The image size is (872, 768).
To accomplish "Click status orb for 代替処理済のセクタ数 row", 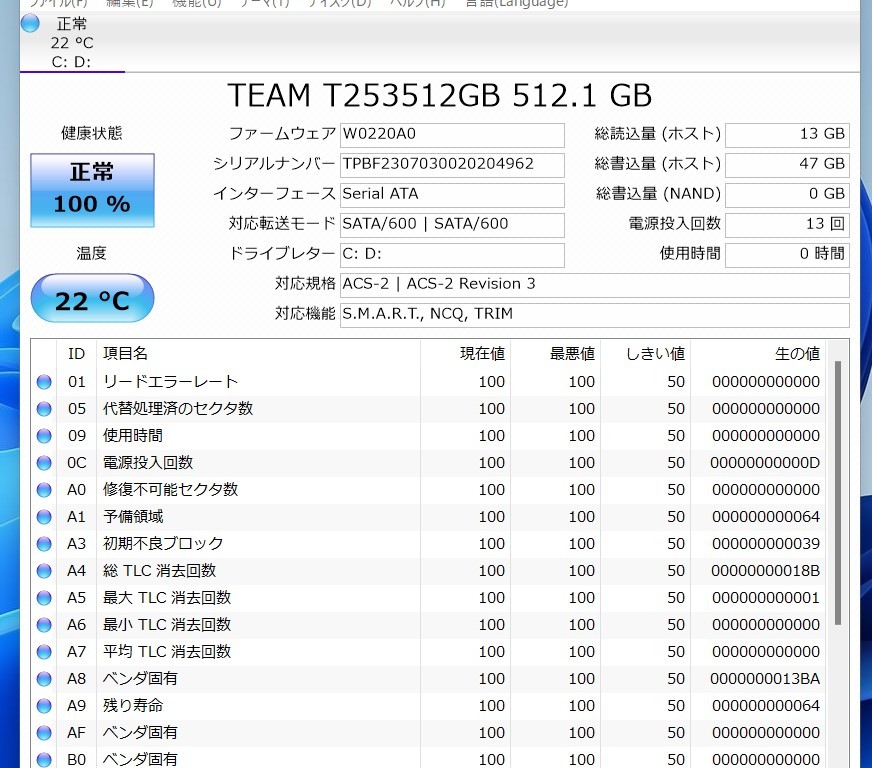I will pyautogui.click(x=44, y=409).
